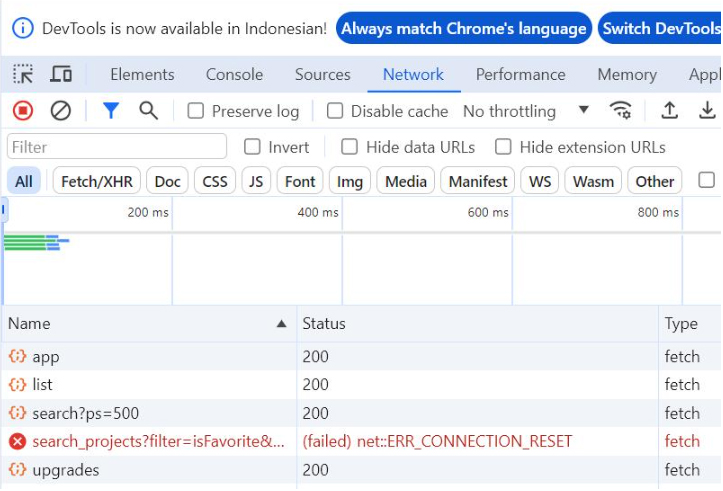Toggle the blue filter funnel icon
723x491 pixels.
[x=111, y=111]
